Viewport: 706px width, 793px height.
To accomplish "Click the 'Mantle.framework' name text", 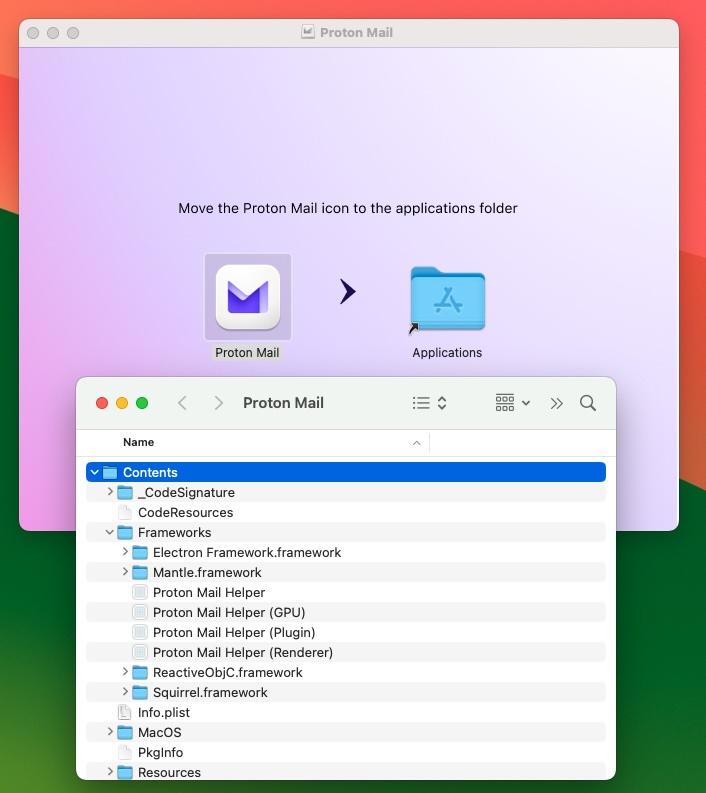I will click(207, 572).
